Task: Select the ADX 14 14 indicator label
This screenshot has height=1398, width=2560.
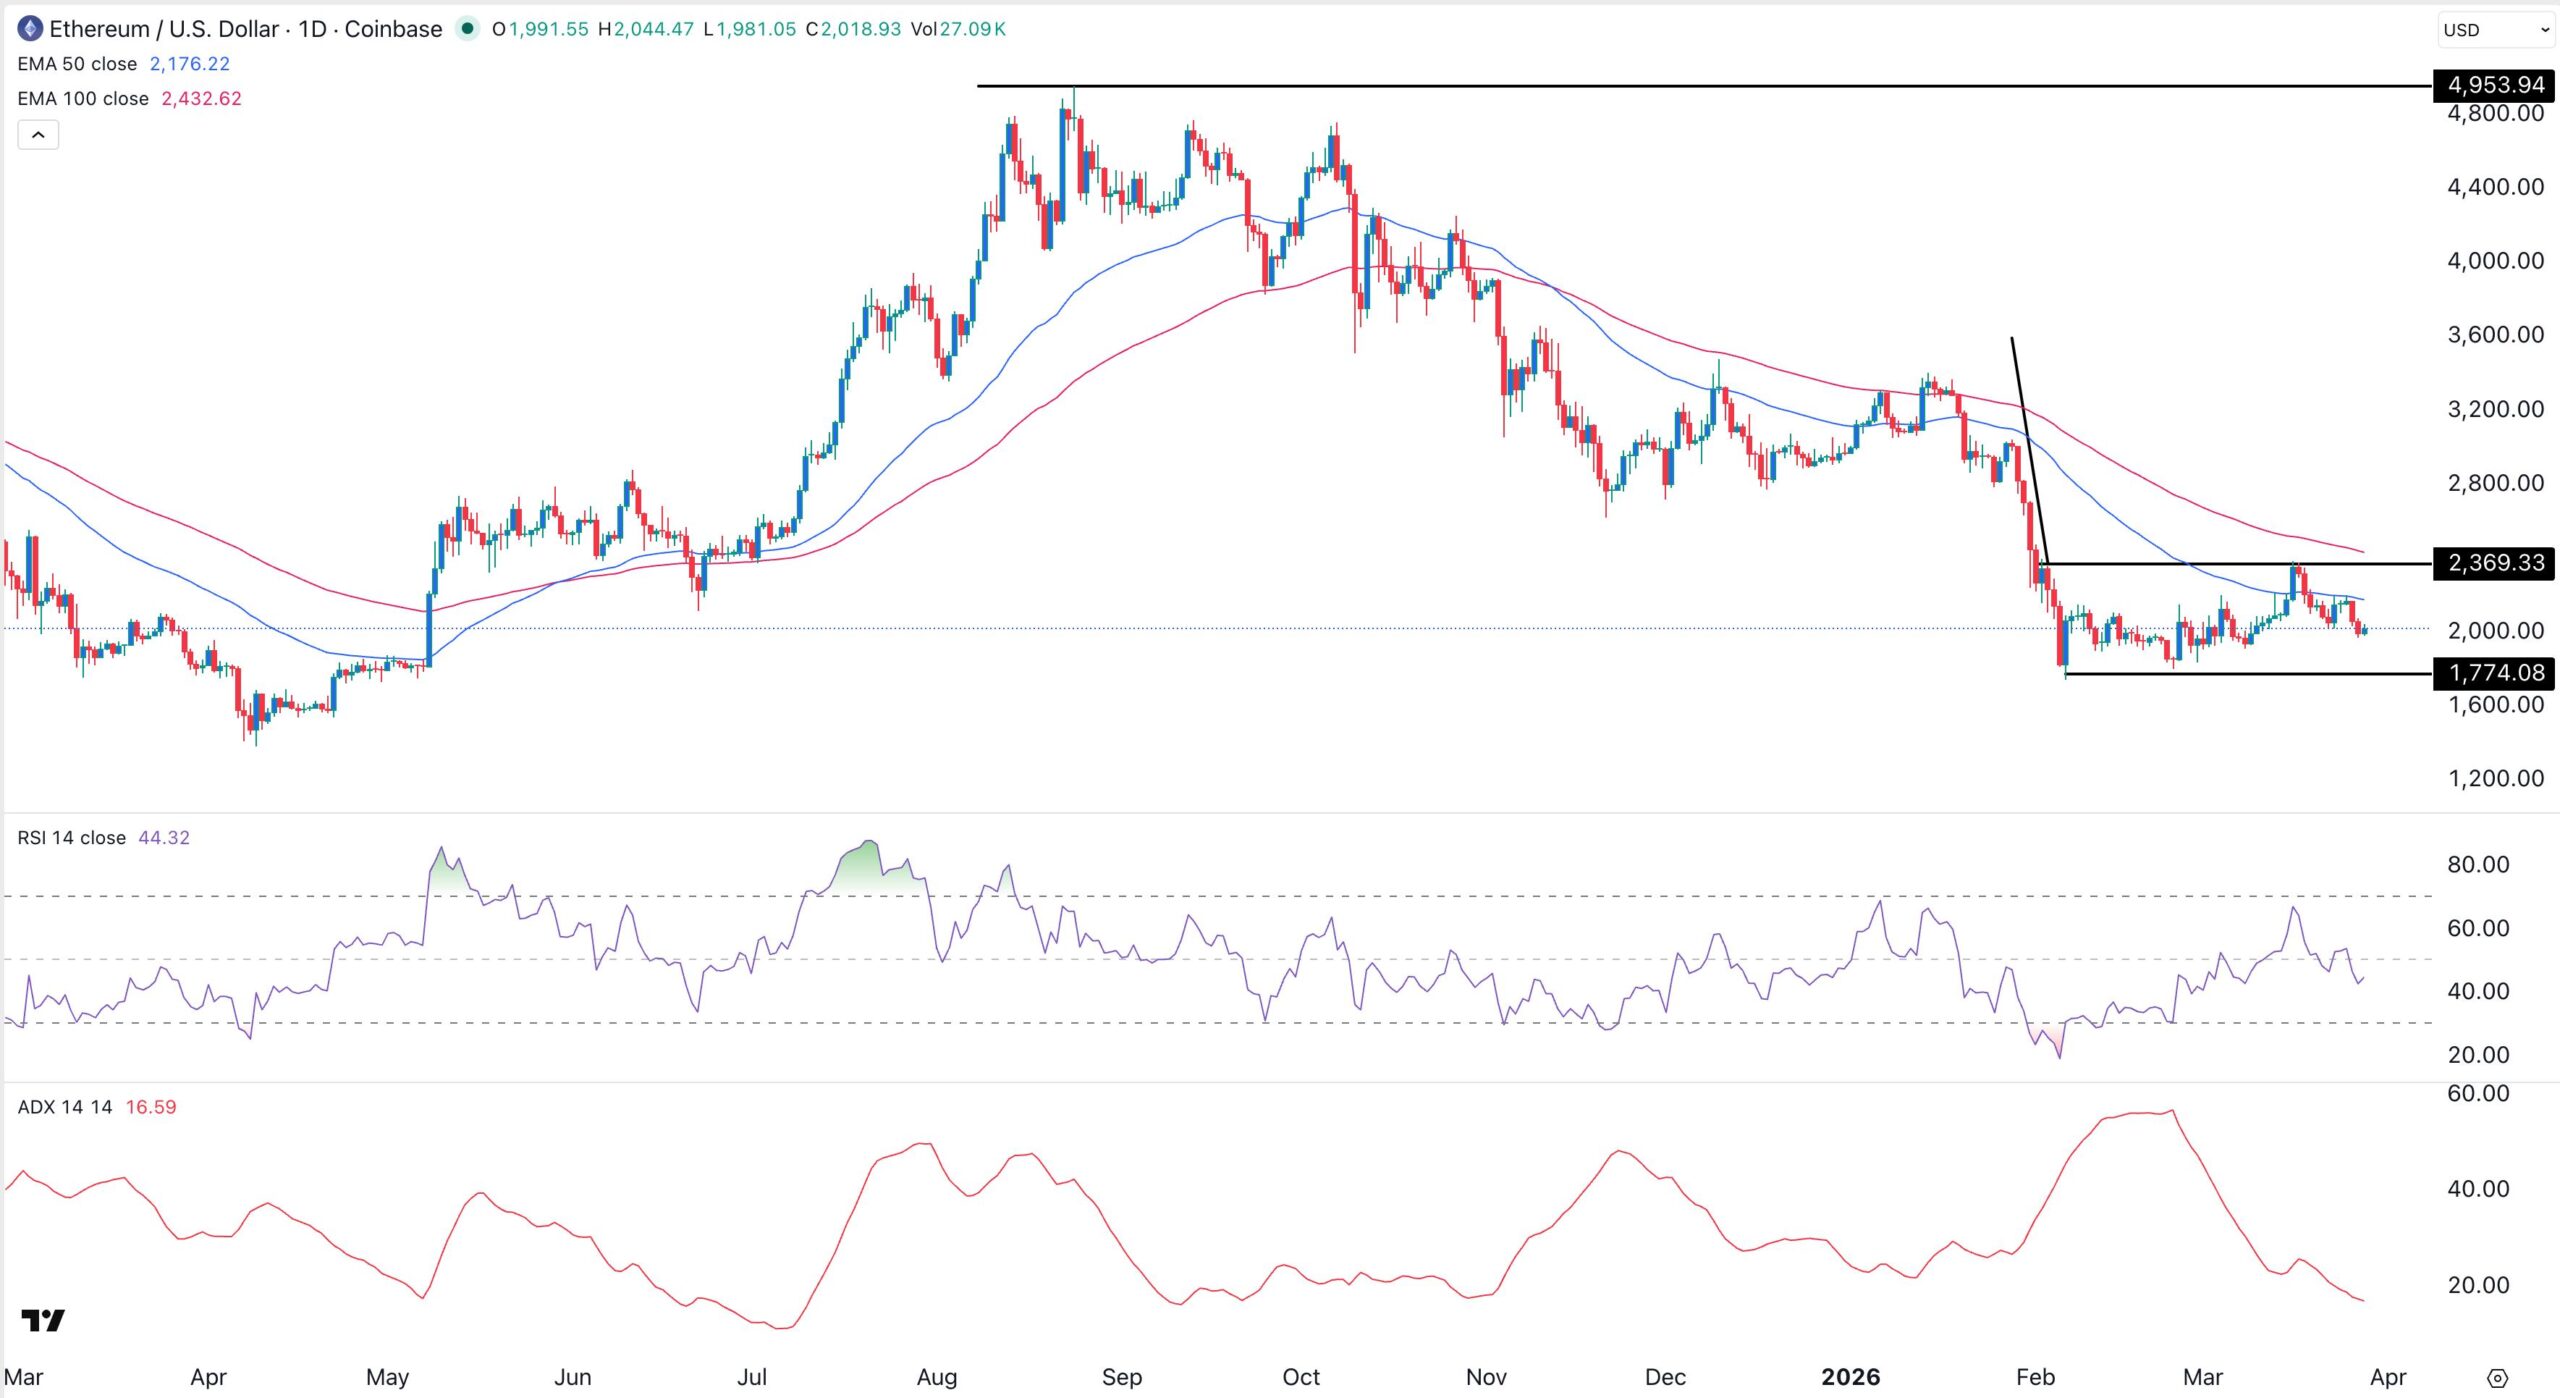Action: coord(65,1107)
